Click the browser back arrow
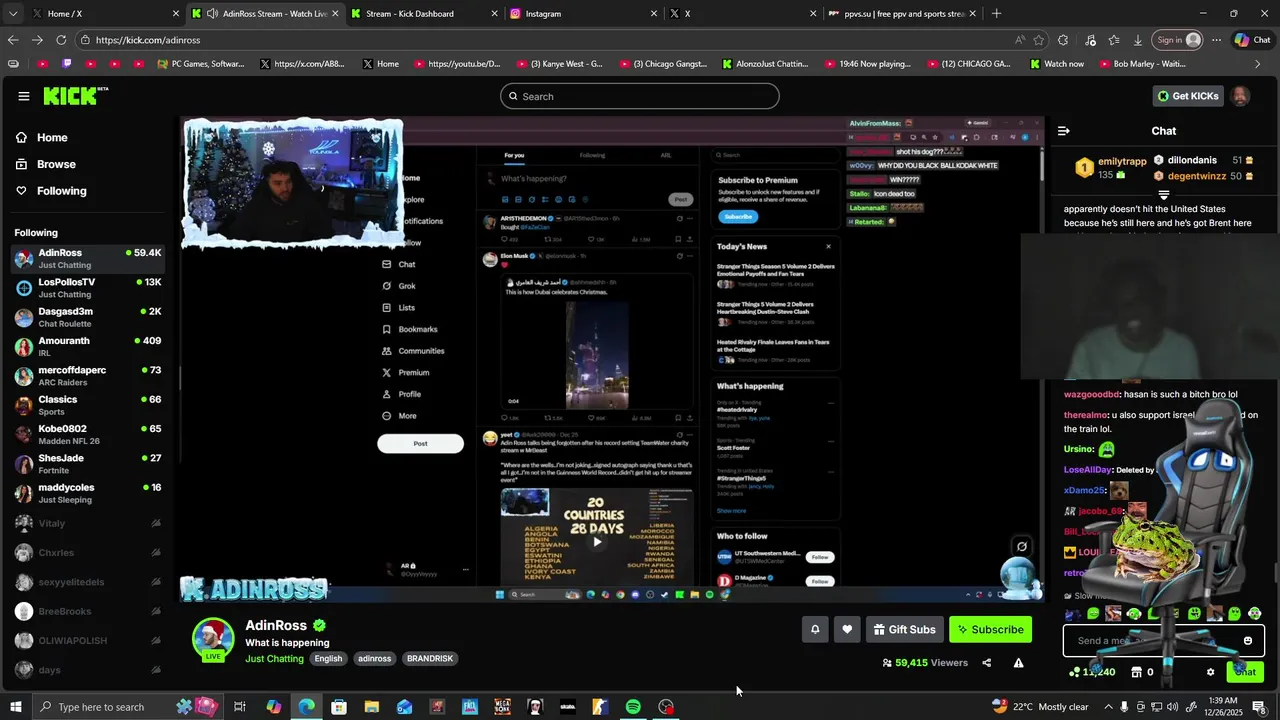The image size is (1280, 720). click(13, 40)
